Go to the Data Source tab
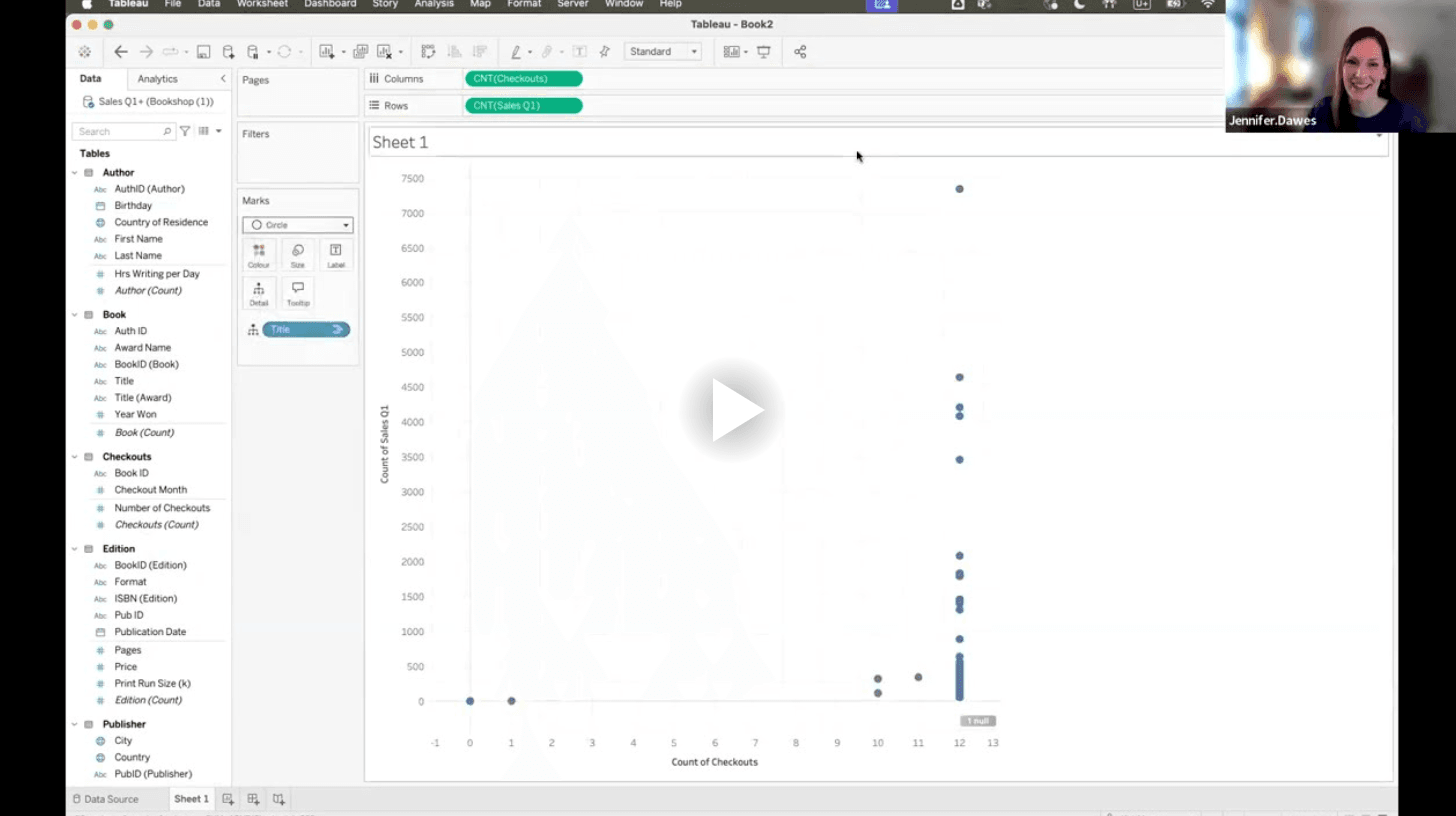This screenshot has height=816, width=1456. [x=106, y=799]
